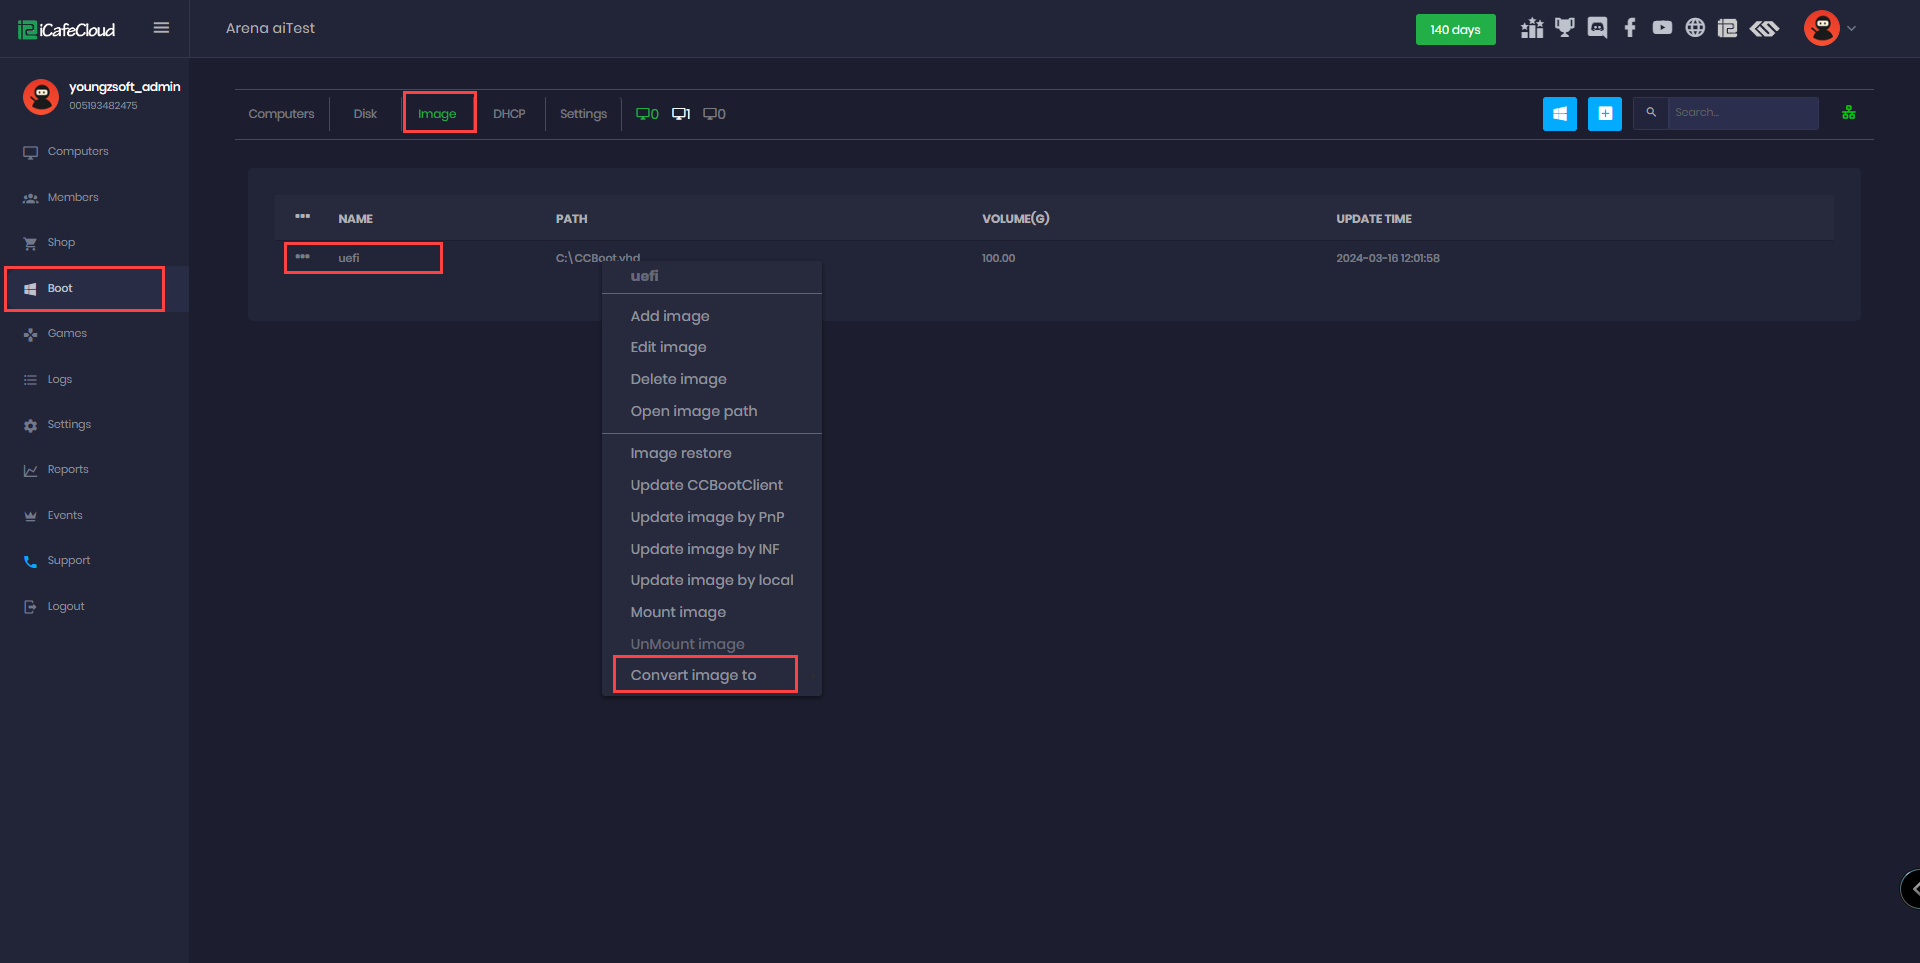This screenshot has height=963, width=1920.
Task: Click the trophy icon in header
Action: (x=1565, y=28)
